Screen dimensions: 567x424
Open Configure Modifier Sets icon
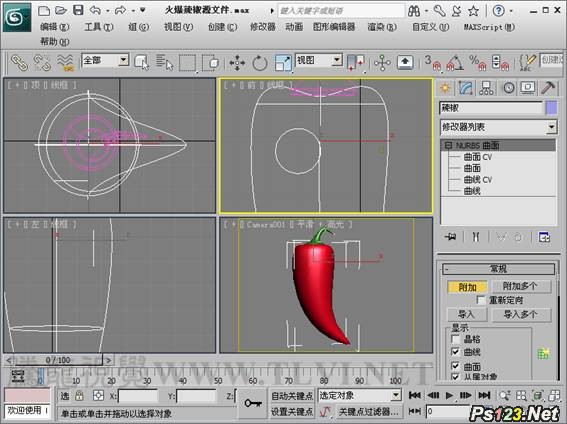(x=544, y=237)
